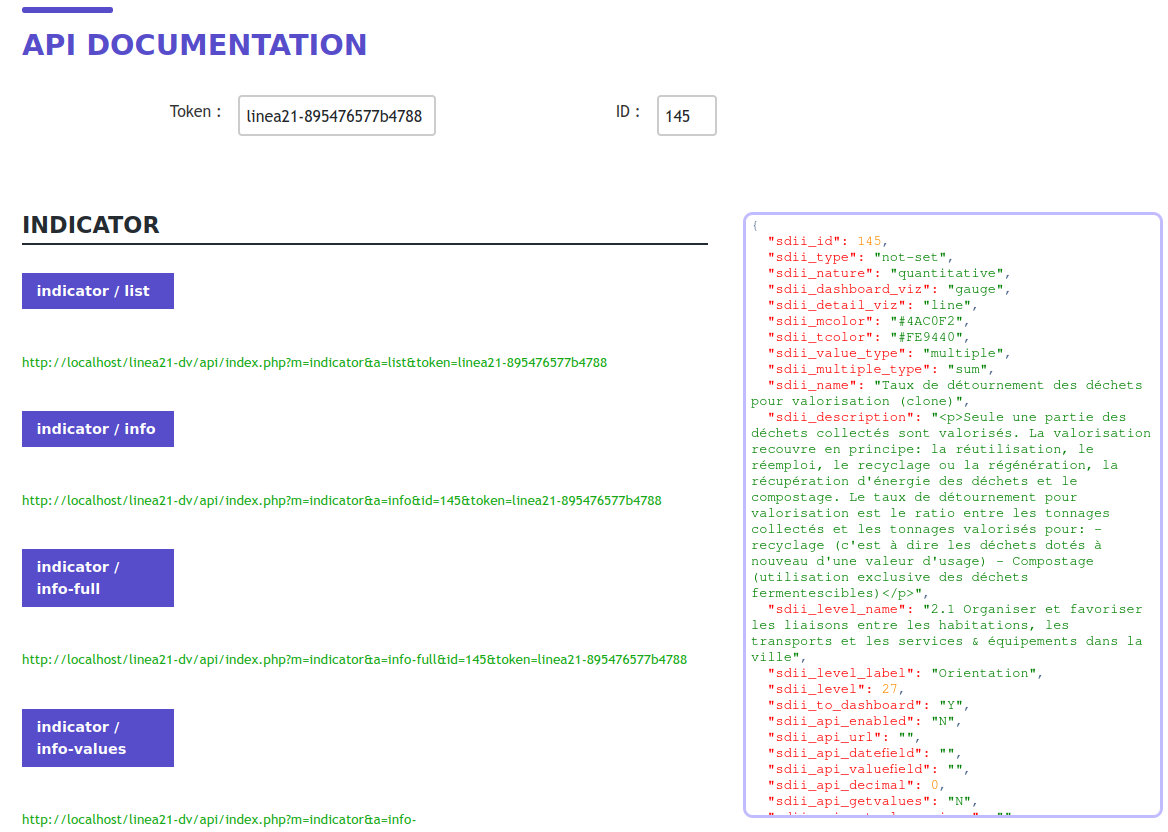
Task: Click the indicator / info-values button
Action: (x=98, y=738)
